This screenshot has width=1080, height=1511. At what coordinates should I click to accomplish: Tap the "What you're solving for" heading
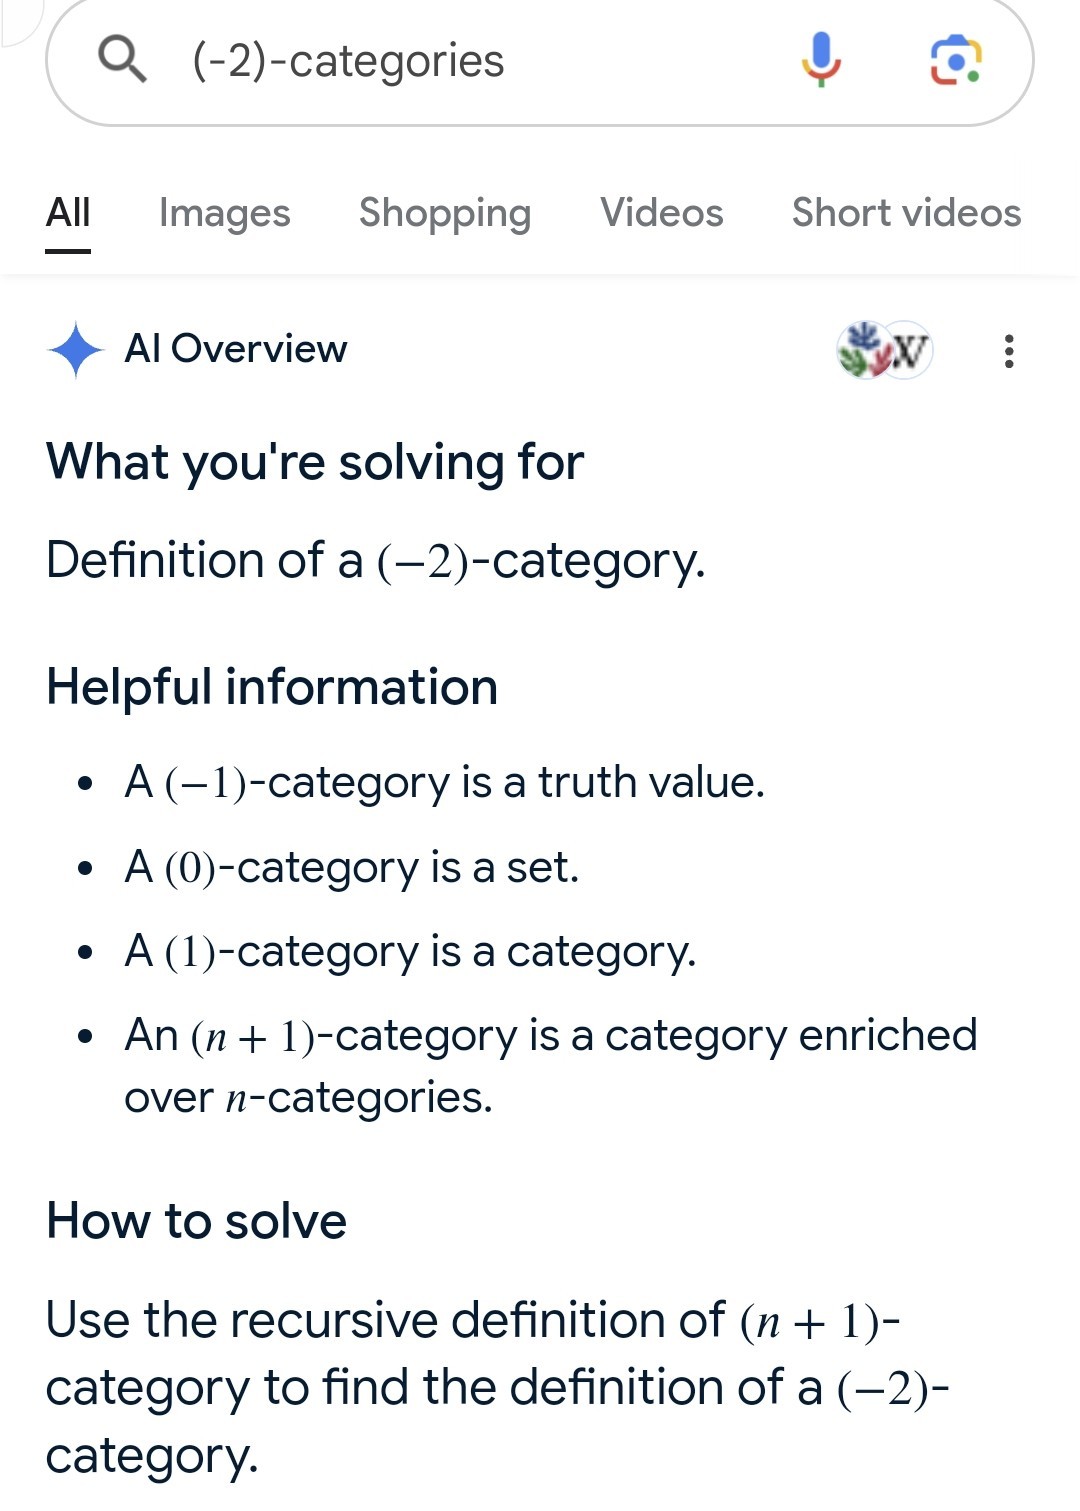(x=315, y=463)
